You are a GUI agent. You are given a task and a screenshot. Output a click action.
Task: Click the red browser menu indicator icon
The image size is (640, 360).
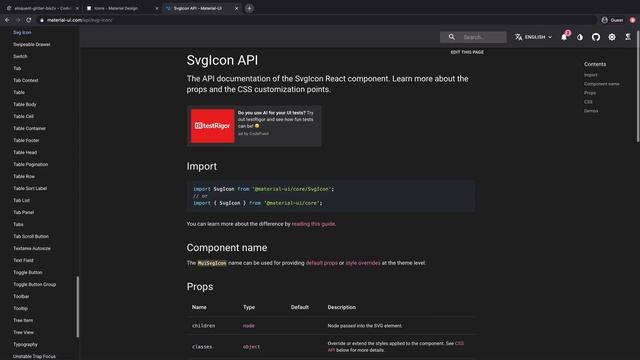tap(633, 20)
